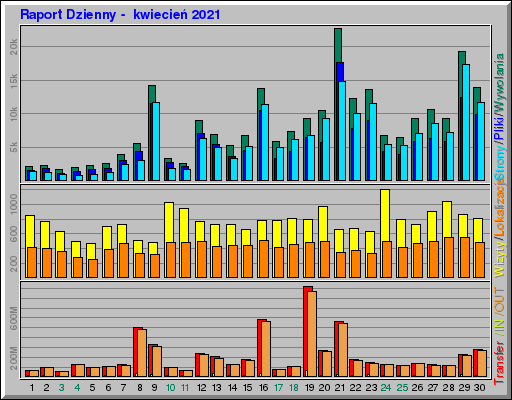Click day label 24 on the x-axis
Viewport: 512px width, 400px height.
pos(386,388)
